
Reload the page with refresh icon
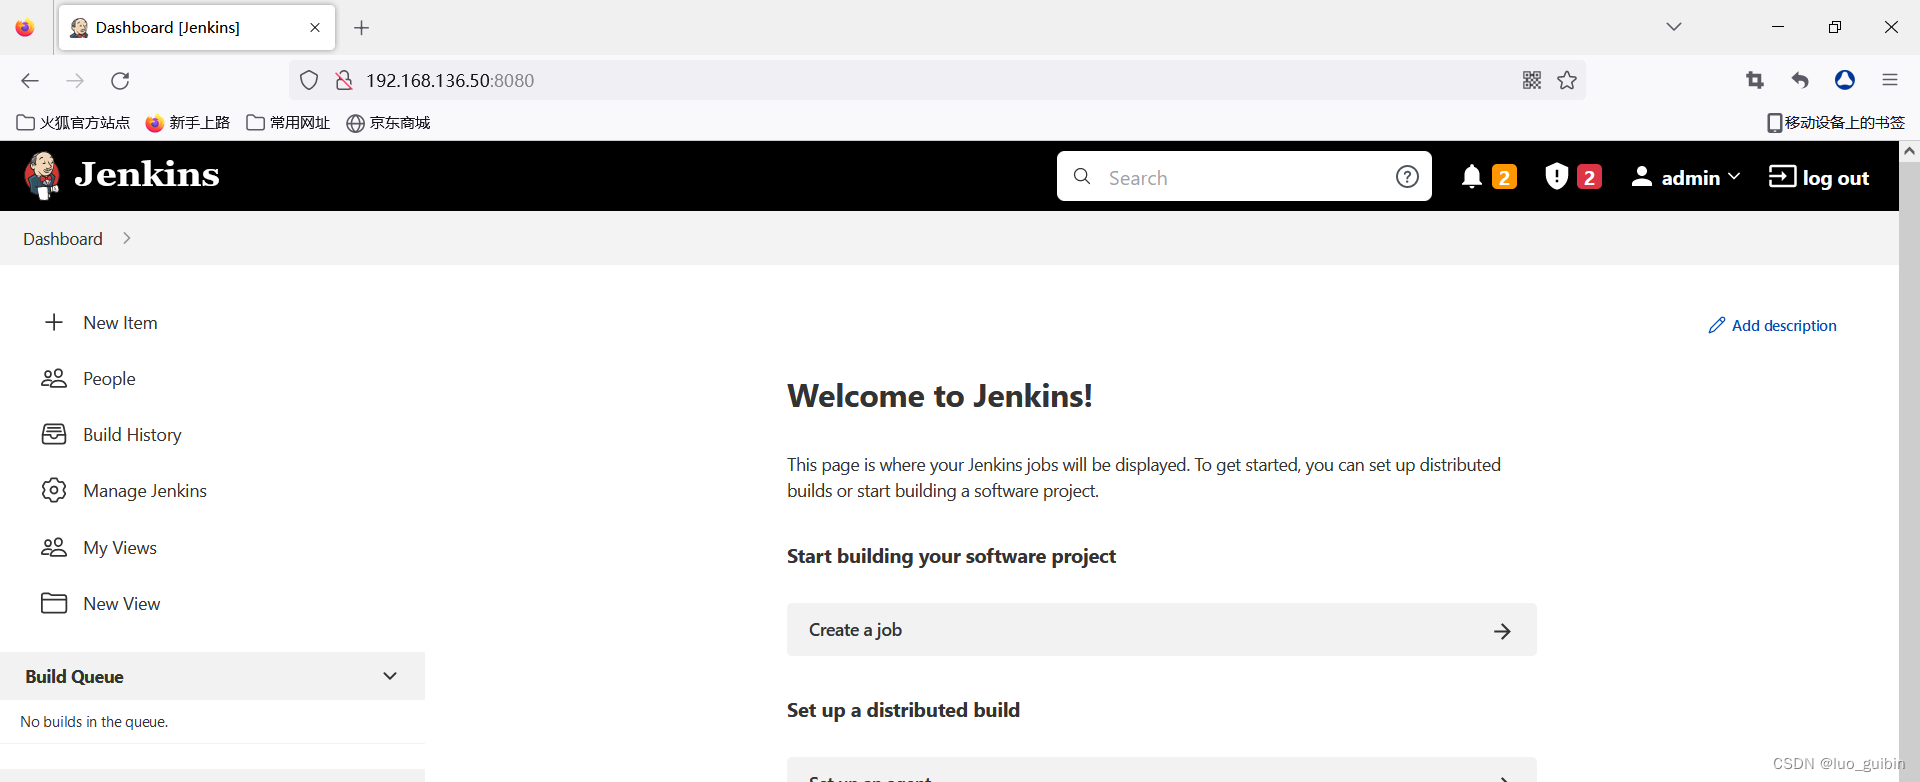(x=120, y=80)
